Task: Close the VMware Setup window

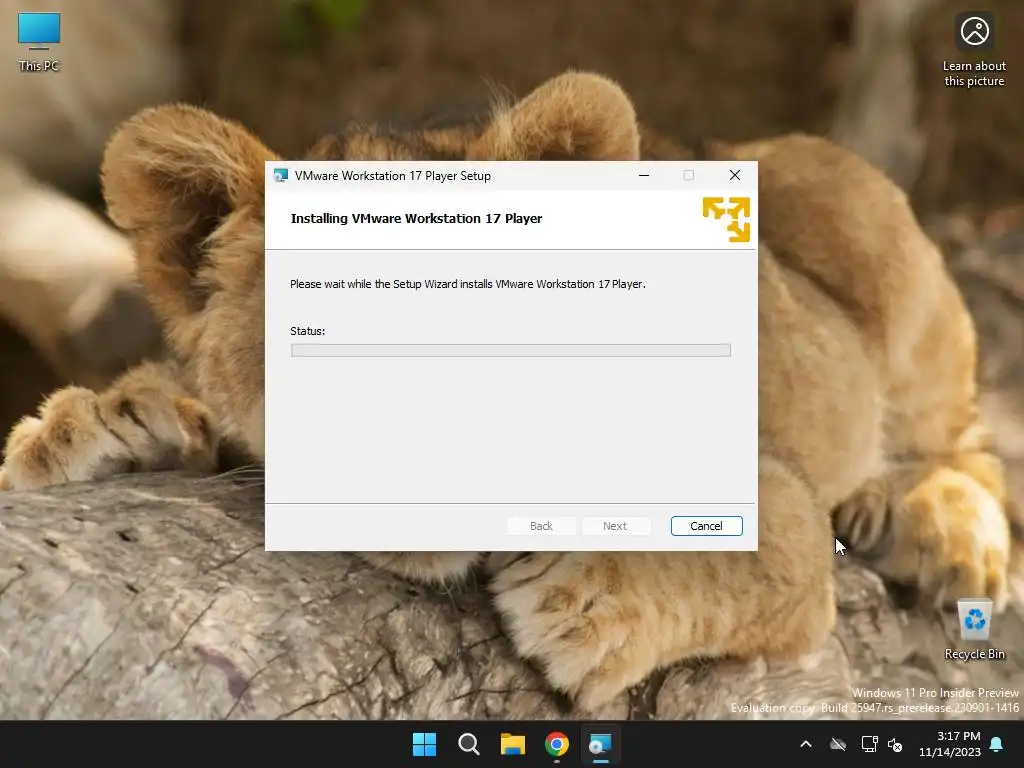Action: pyautogui.click(x=735, y=175)
